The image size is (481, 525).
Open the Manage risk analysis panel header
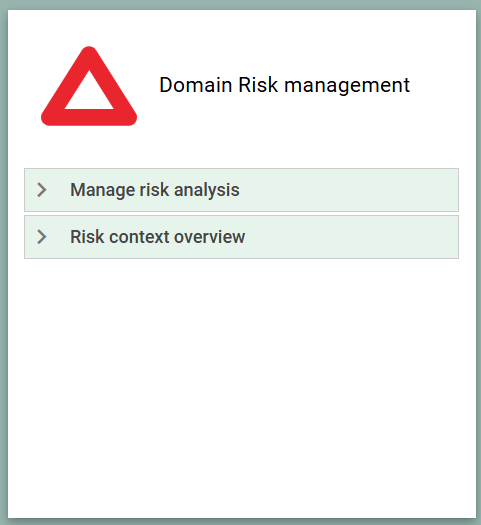tap(241, 190)
